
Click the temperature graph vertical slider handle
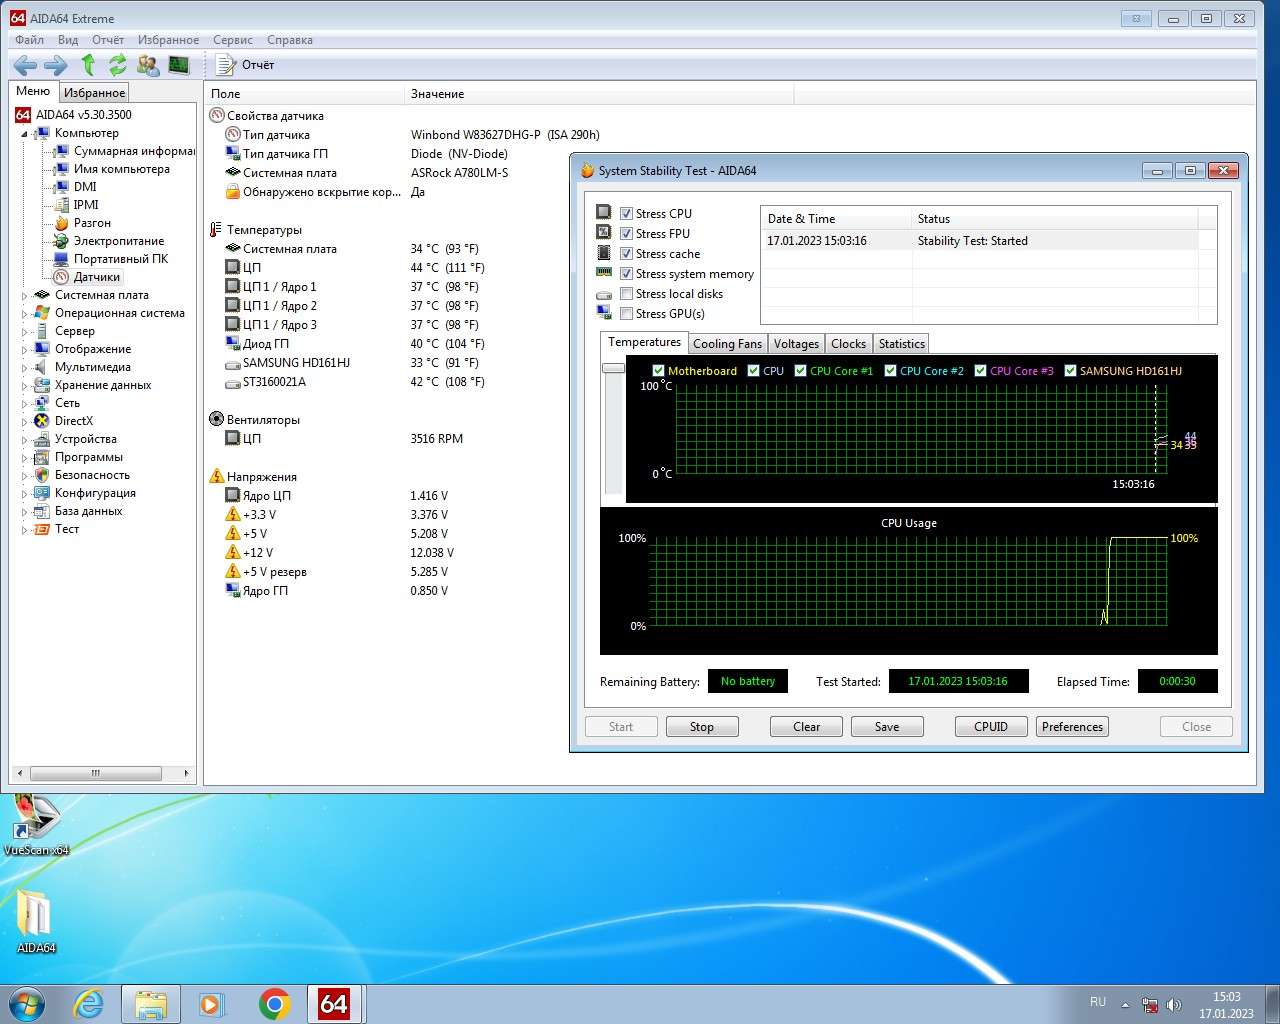613,368
